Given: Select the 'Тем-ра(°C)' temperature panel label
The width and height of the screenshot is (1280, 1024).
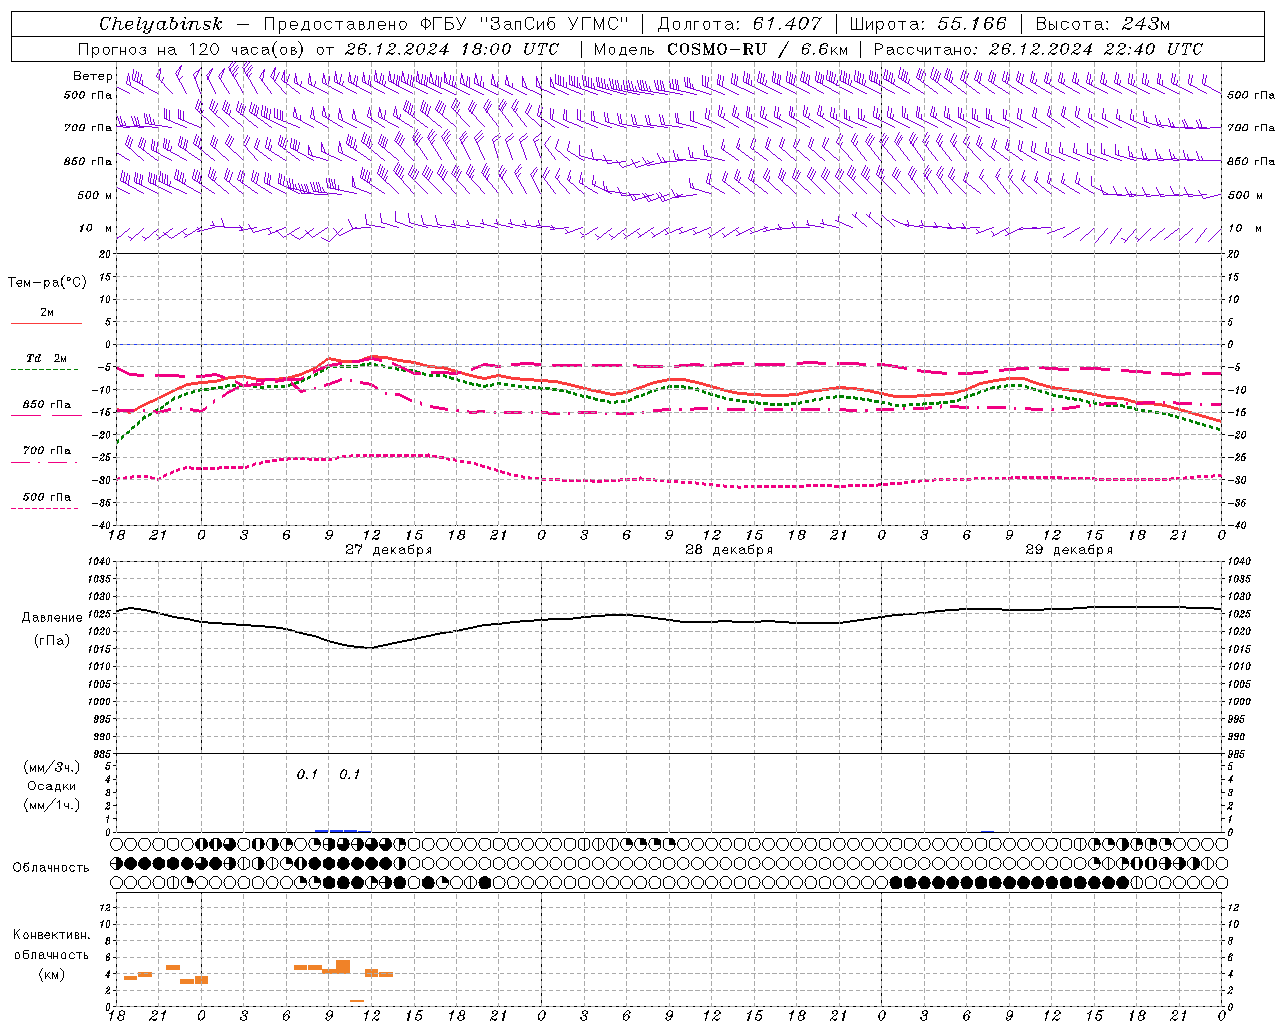Looking at the screenshot, I should click(47, 283).
